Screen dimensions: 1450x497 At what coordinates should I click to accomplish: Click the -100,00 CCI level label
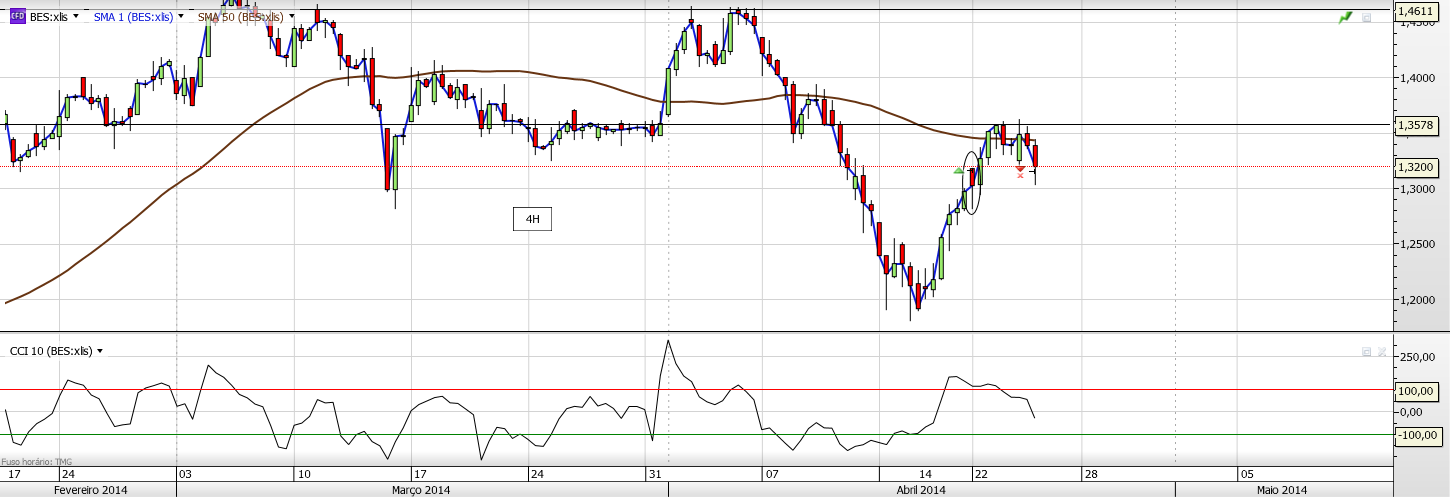[x=1419, y=435]
